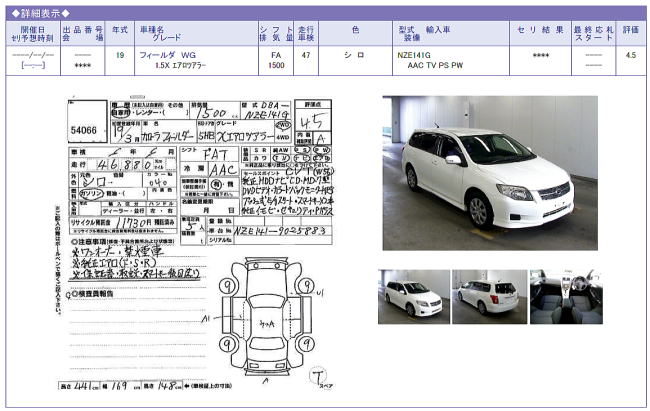Click the displacement value 1500
The height and width of the screenshot is (411, 650).
click(276, 65)
